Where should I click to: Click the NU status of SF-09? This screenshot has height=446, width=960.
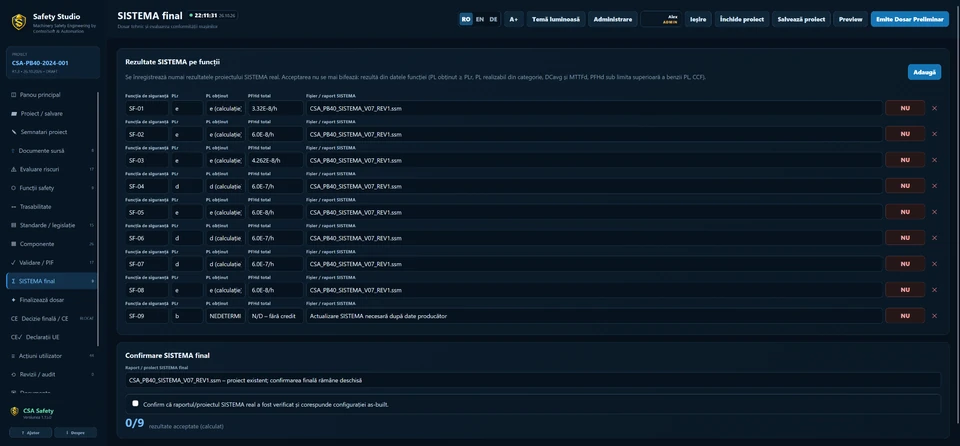coord(905,316)
